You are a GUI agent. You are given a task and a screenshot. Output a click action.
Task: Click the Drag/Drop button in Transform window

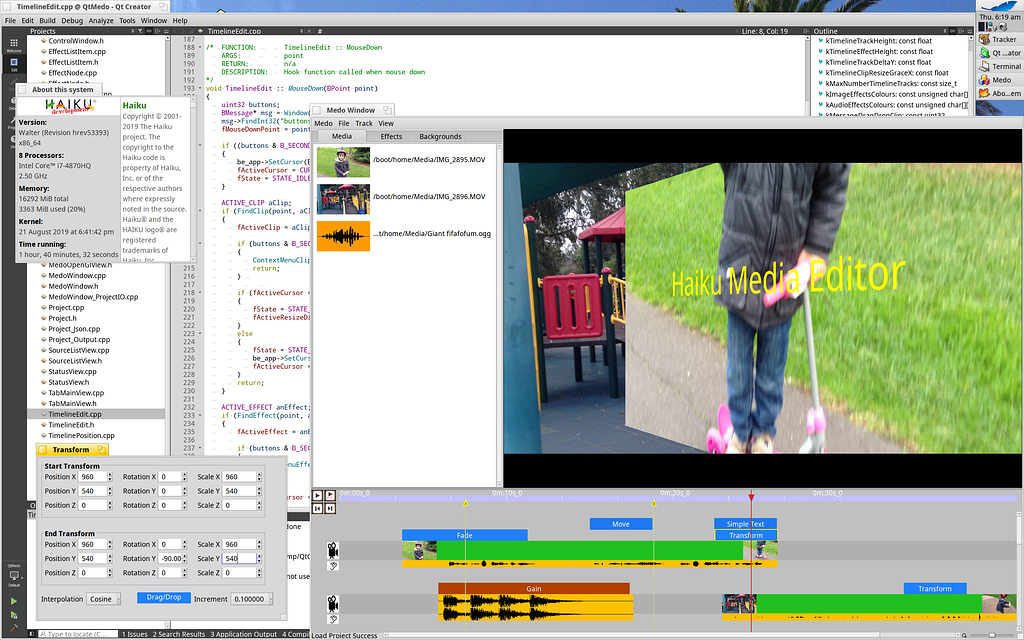[x=164, y=598]
